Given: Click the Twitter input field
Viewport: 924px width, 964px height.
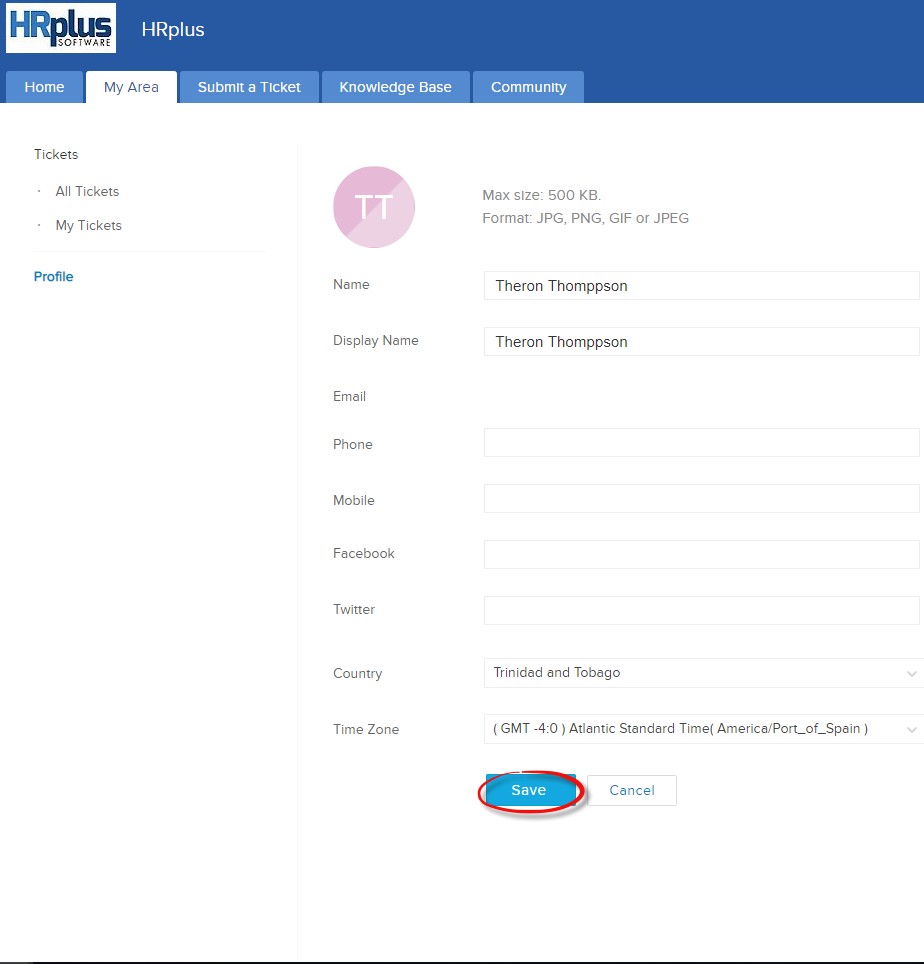Looking at the screenshot, I should click(x=703, y=610).
